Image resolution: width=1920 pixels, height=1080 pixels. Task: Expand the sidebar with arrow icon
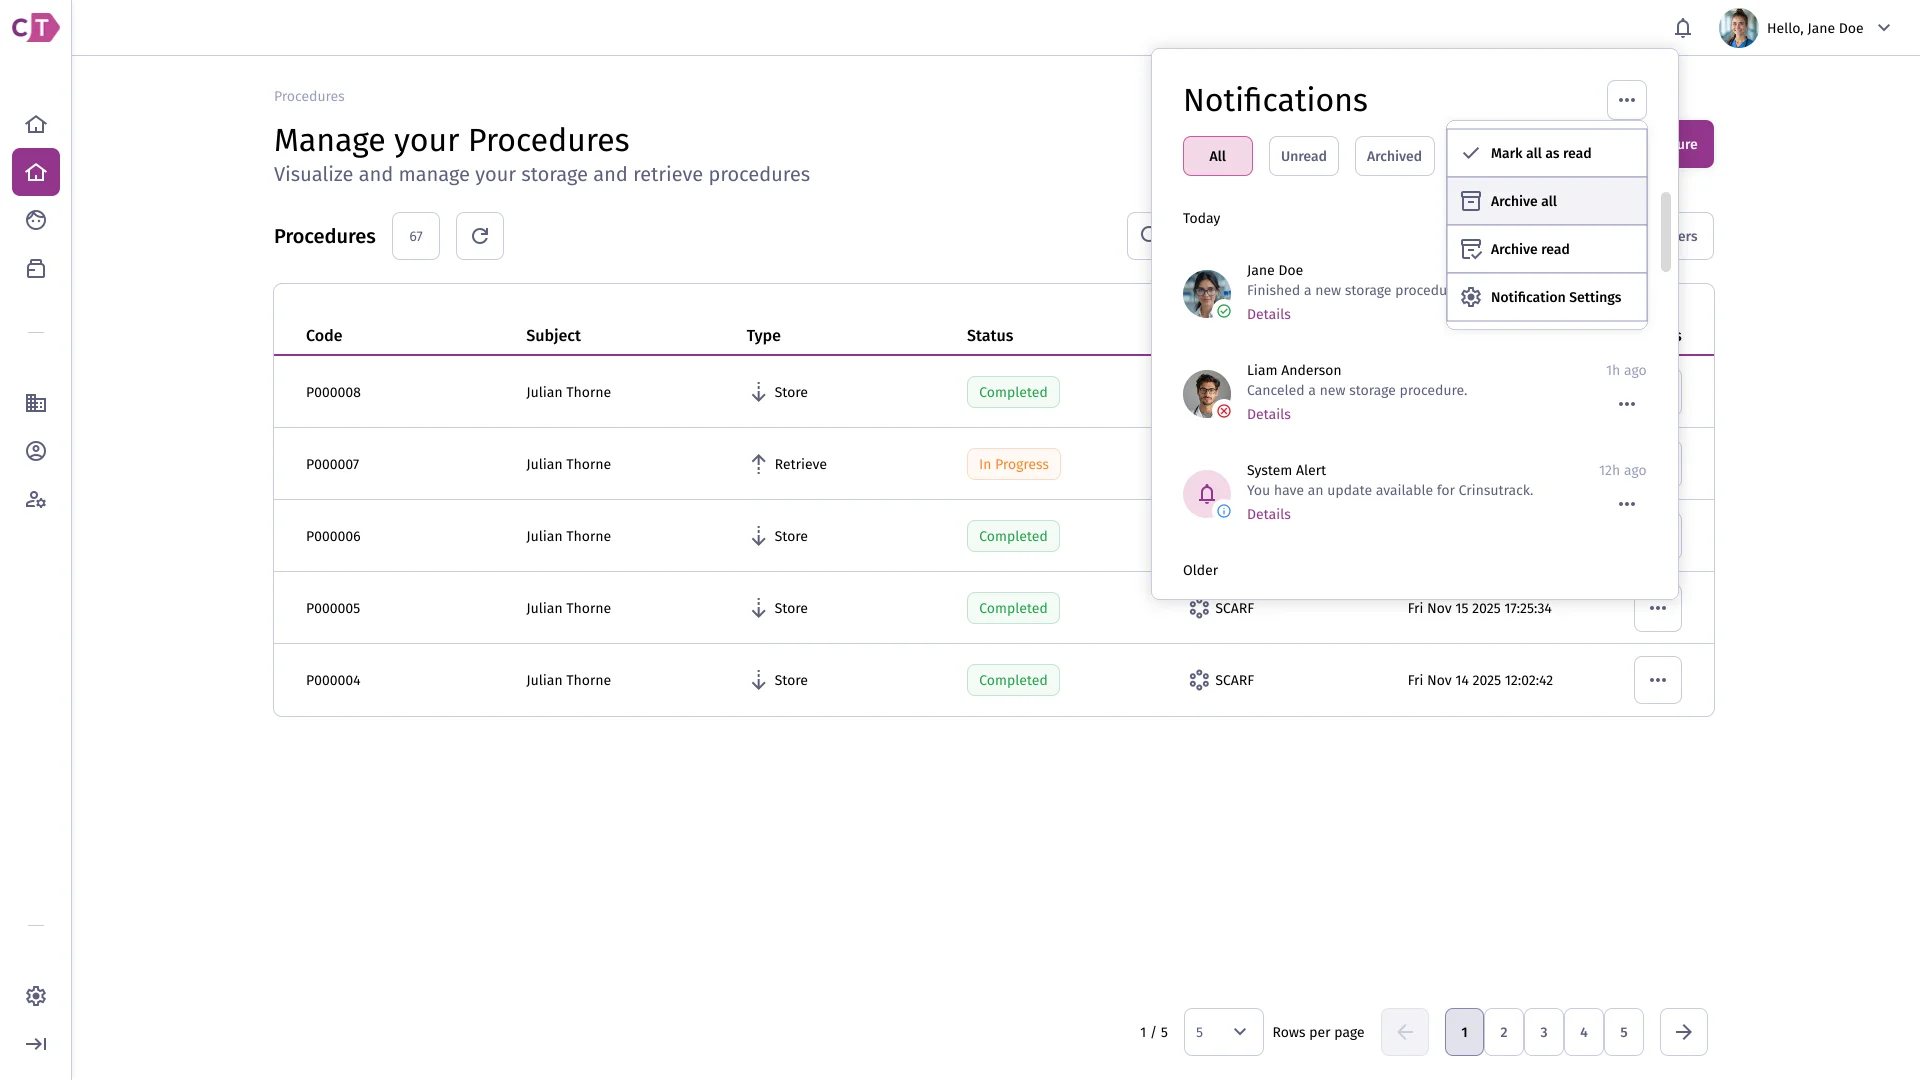36,1044
